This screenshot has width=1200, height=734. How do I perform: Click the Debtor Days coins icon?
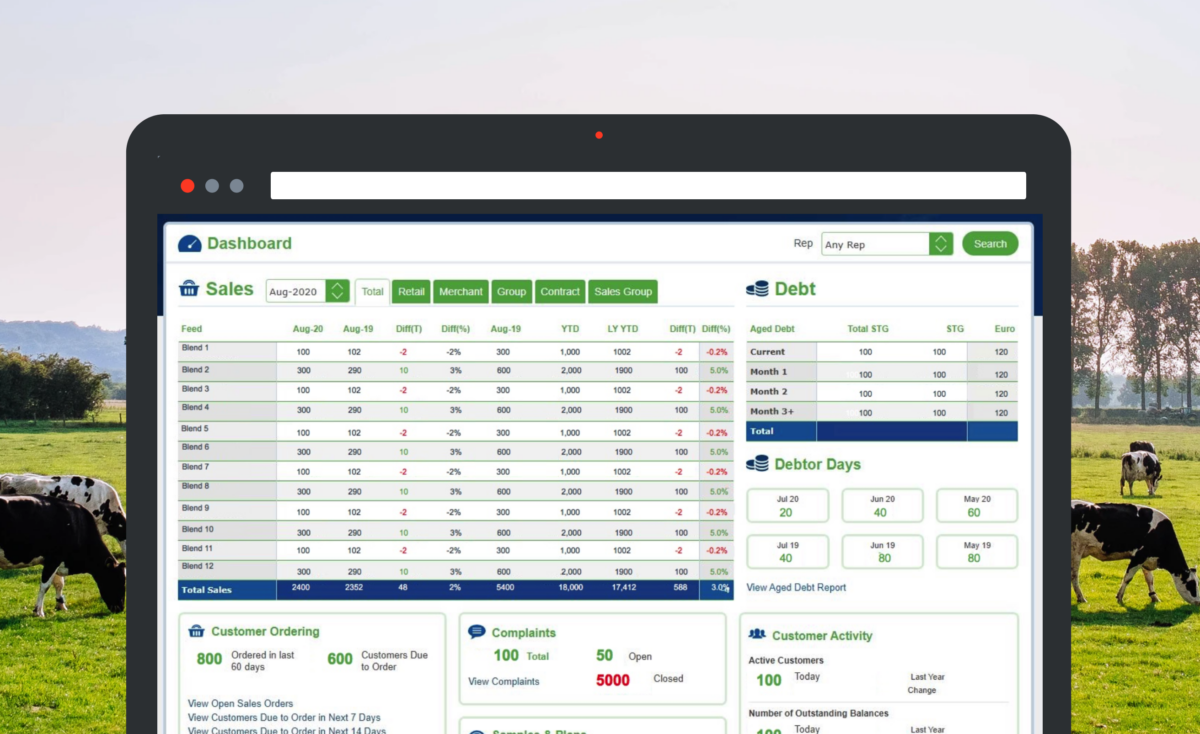(x=757, y=464)
